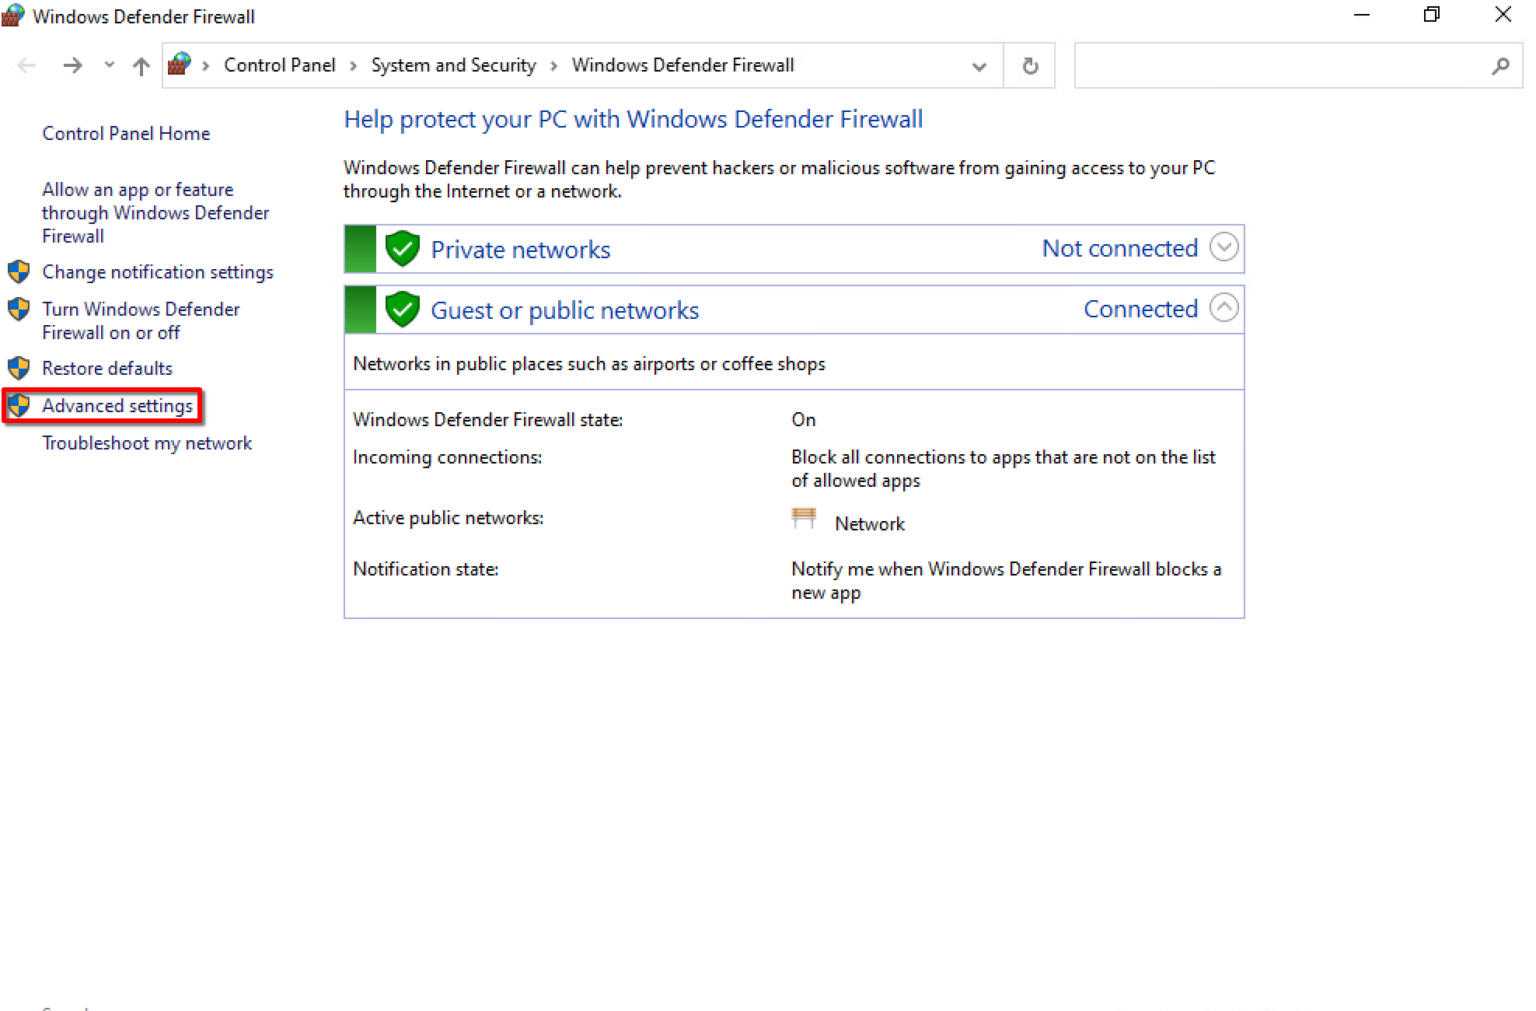The height and width of the screenshot is (1011, 1536).
Task: Refresh the Windows Defender Firewall page
Action: click(x=1029, y=66)
